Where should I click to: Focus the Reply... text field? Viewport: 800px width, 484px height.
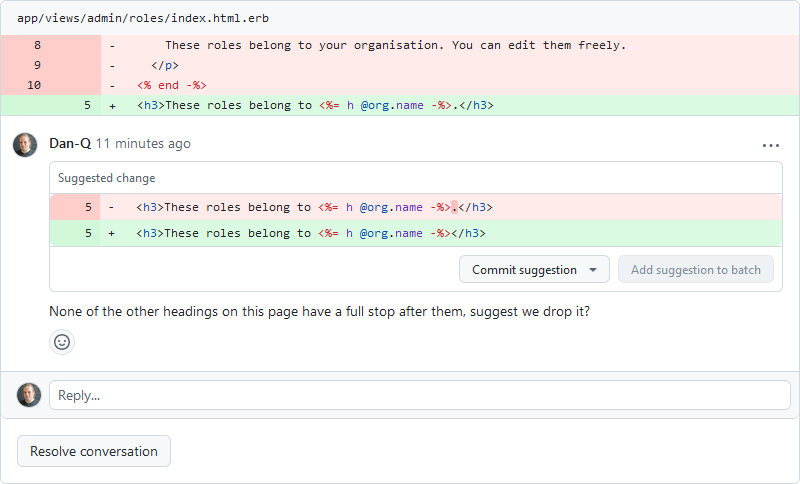[419, 395]
